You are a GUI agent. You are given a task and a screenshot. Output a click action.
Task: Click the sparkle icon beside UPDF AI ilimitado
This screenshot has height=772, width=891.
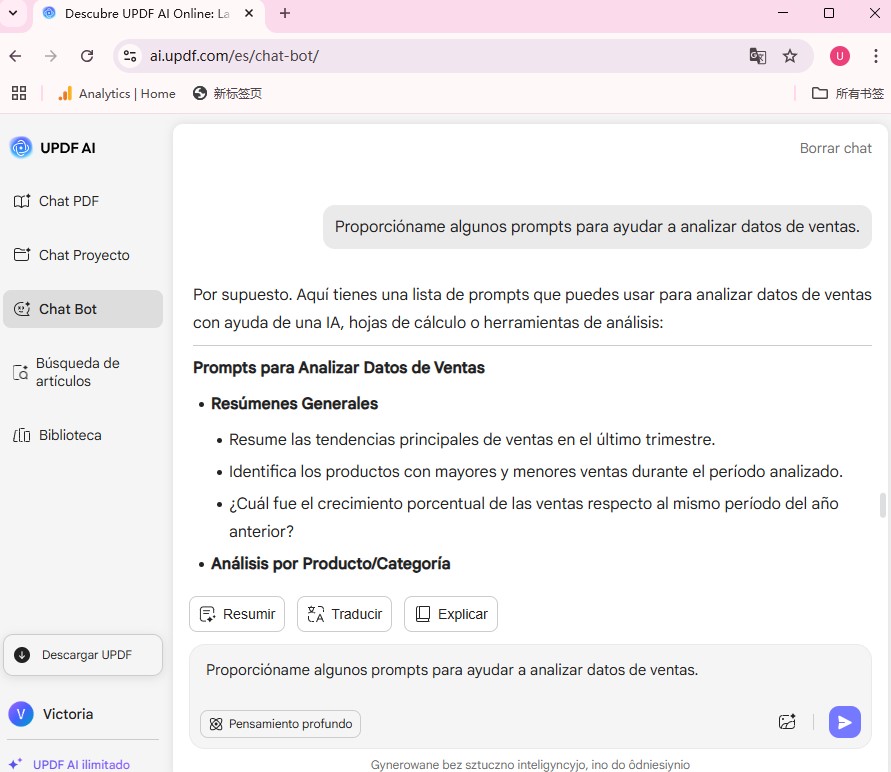[15, 763]
